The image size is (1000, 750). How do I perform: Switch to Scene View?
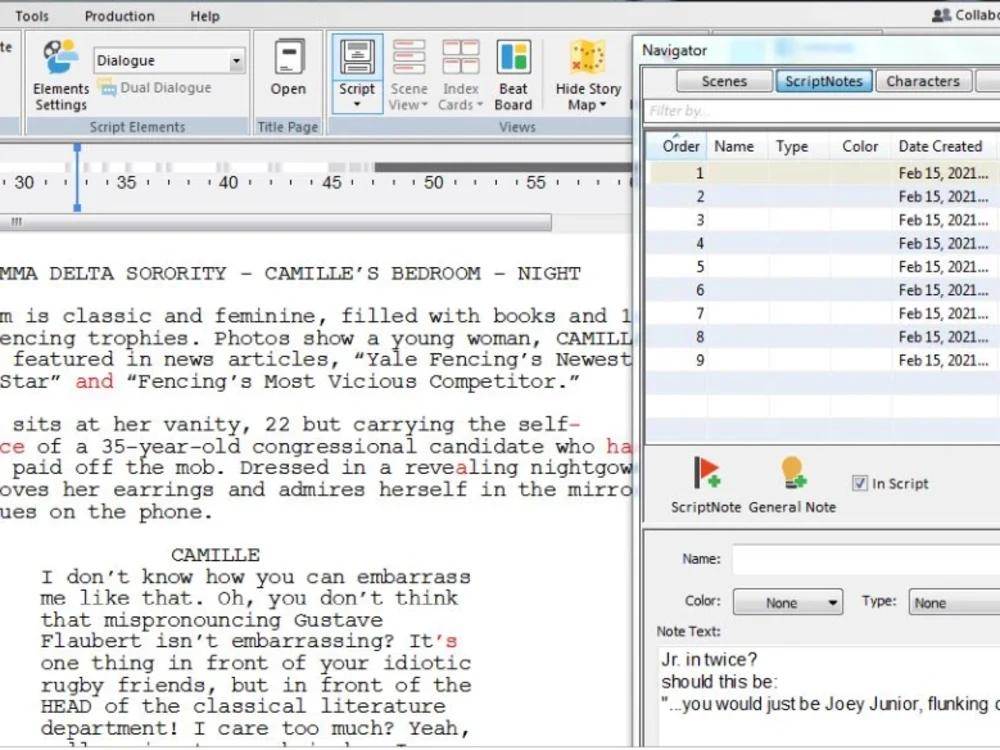[409, 75]
